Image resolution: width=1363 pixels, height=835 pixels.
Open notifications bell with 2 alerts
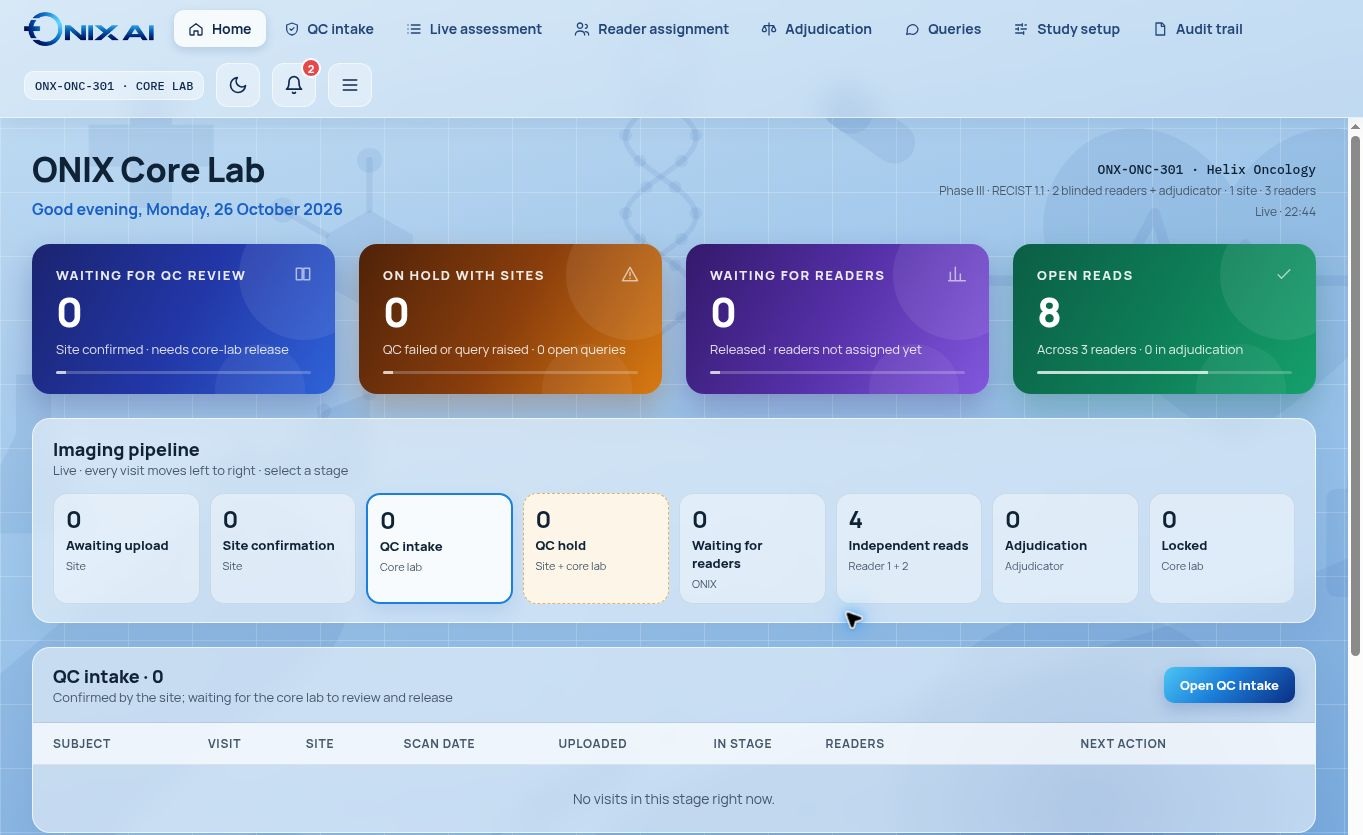pyautogui.click(x=294, y=85)
